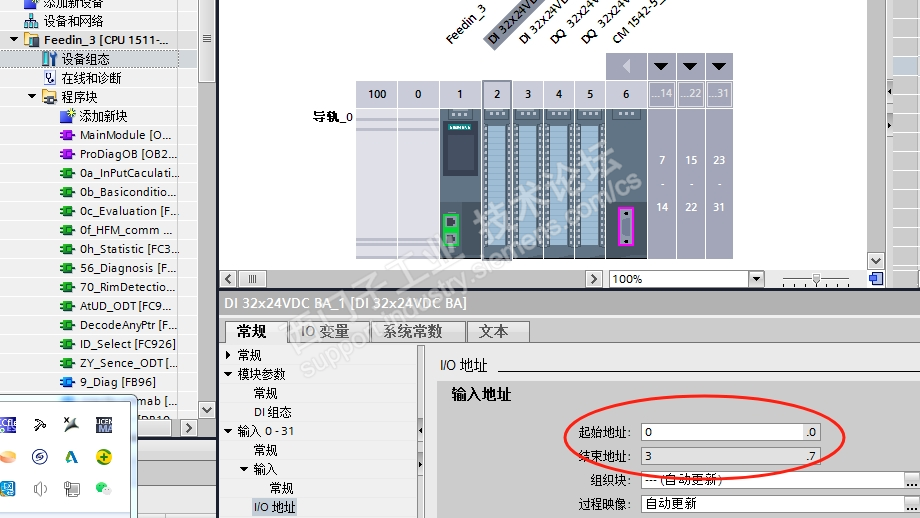Collapse the 输入 subsection

coord(244,469)
